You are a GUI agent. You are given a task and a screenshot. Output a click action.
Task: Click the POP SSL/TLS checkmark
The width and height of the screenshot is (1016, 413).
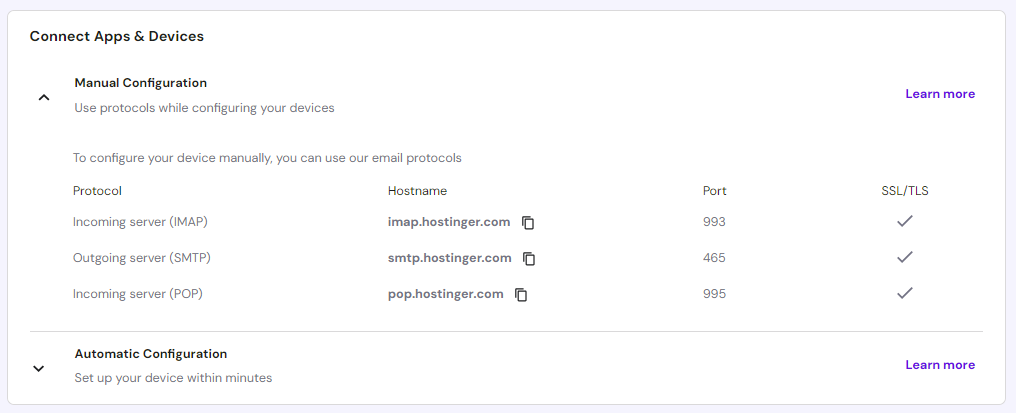point(904,293)
